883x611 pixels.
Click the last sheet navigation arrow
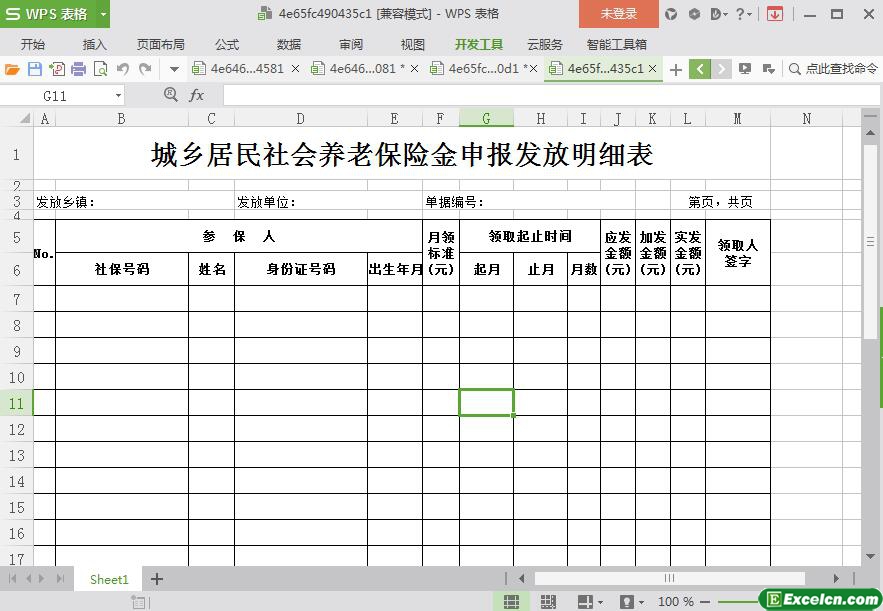pos(60,579)
